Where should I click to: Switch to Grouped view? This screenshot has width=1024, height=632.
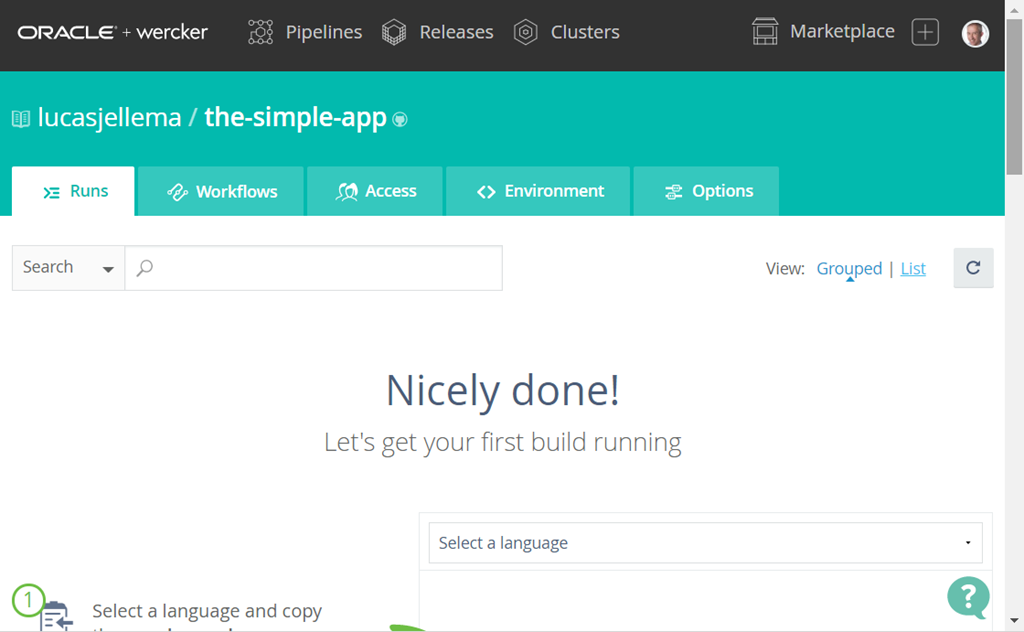(x=849, y=268)
